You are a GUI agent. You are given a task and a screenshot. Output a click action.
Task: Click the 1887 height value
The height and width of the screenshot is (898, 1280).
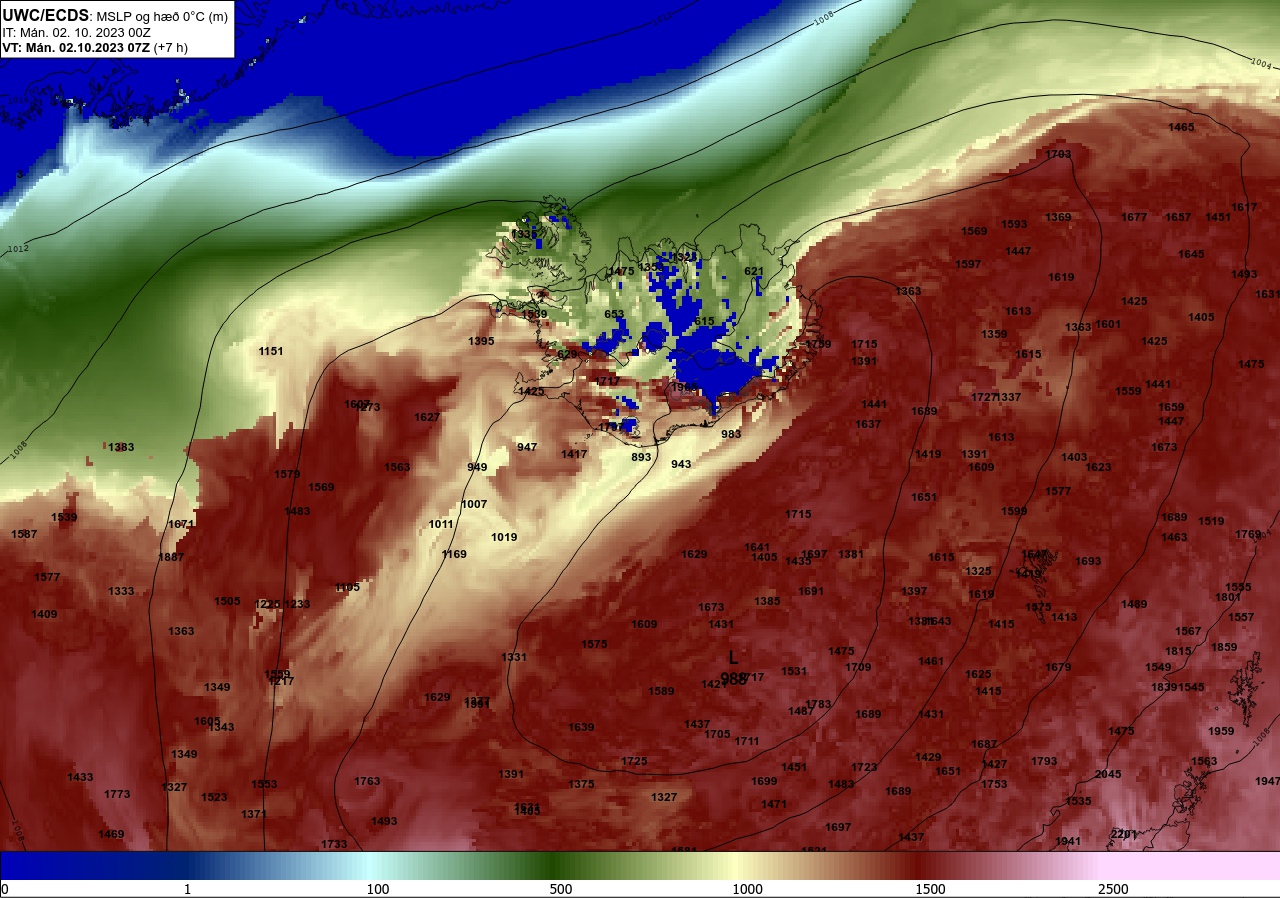(171, 557)
